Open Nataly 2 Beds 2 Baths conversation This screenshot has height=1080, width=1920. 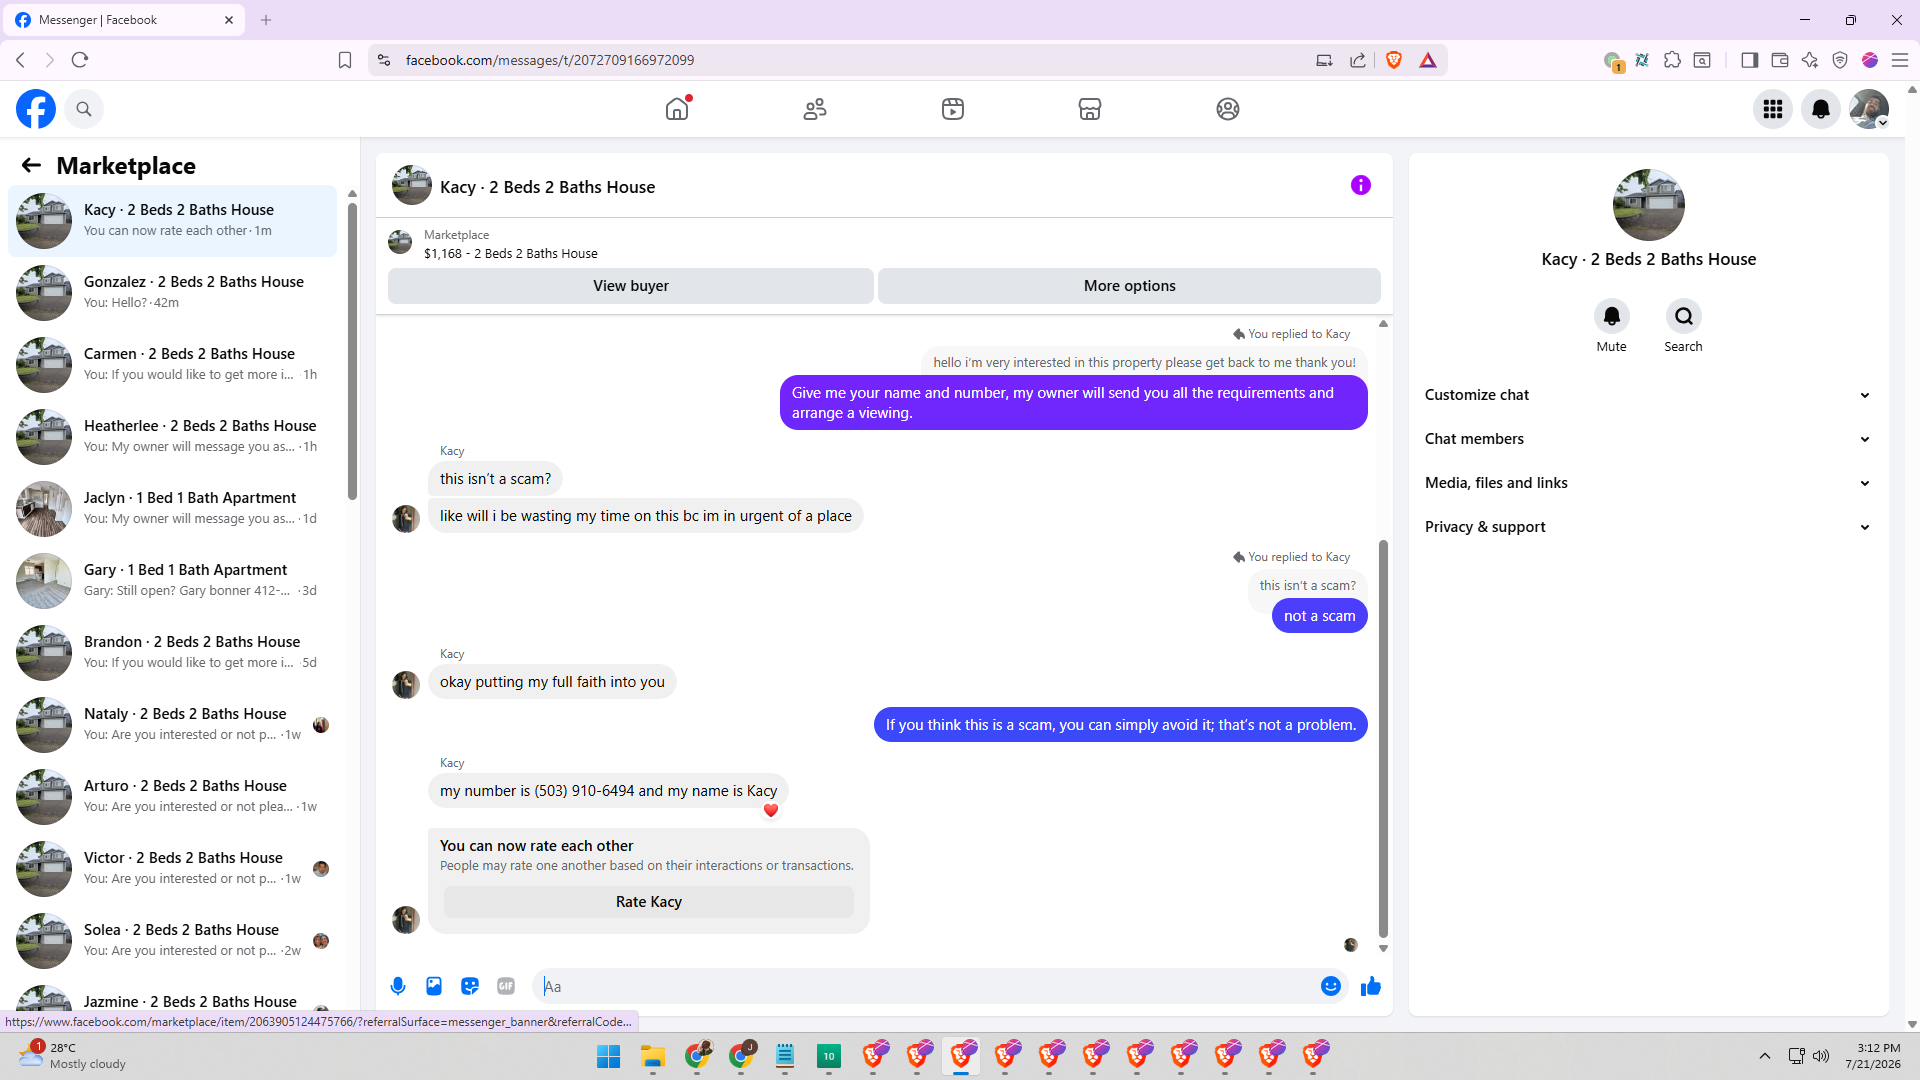[172, 725]
